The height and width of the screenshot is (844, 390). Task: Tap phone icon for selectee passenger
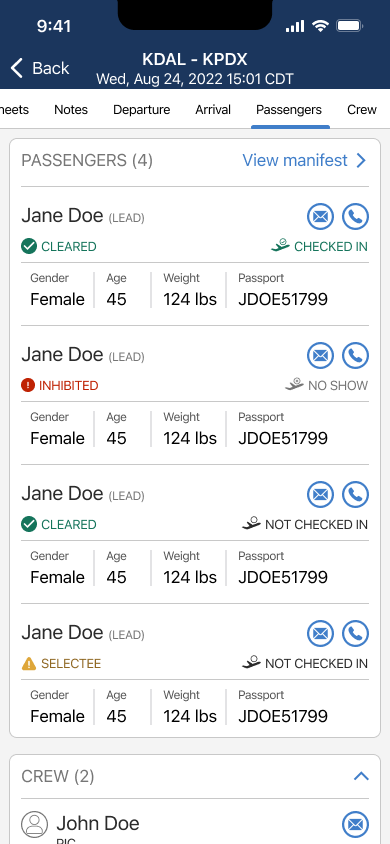[x=356, y=634]
